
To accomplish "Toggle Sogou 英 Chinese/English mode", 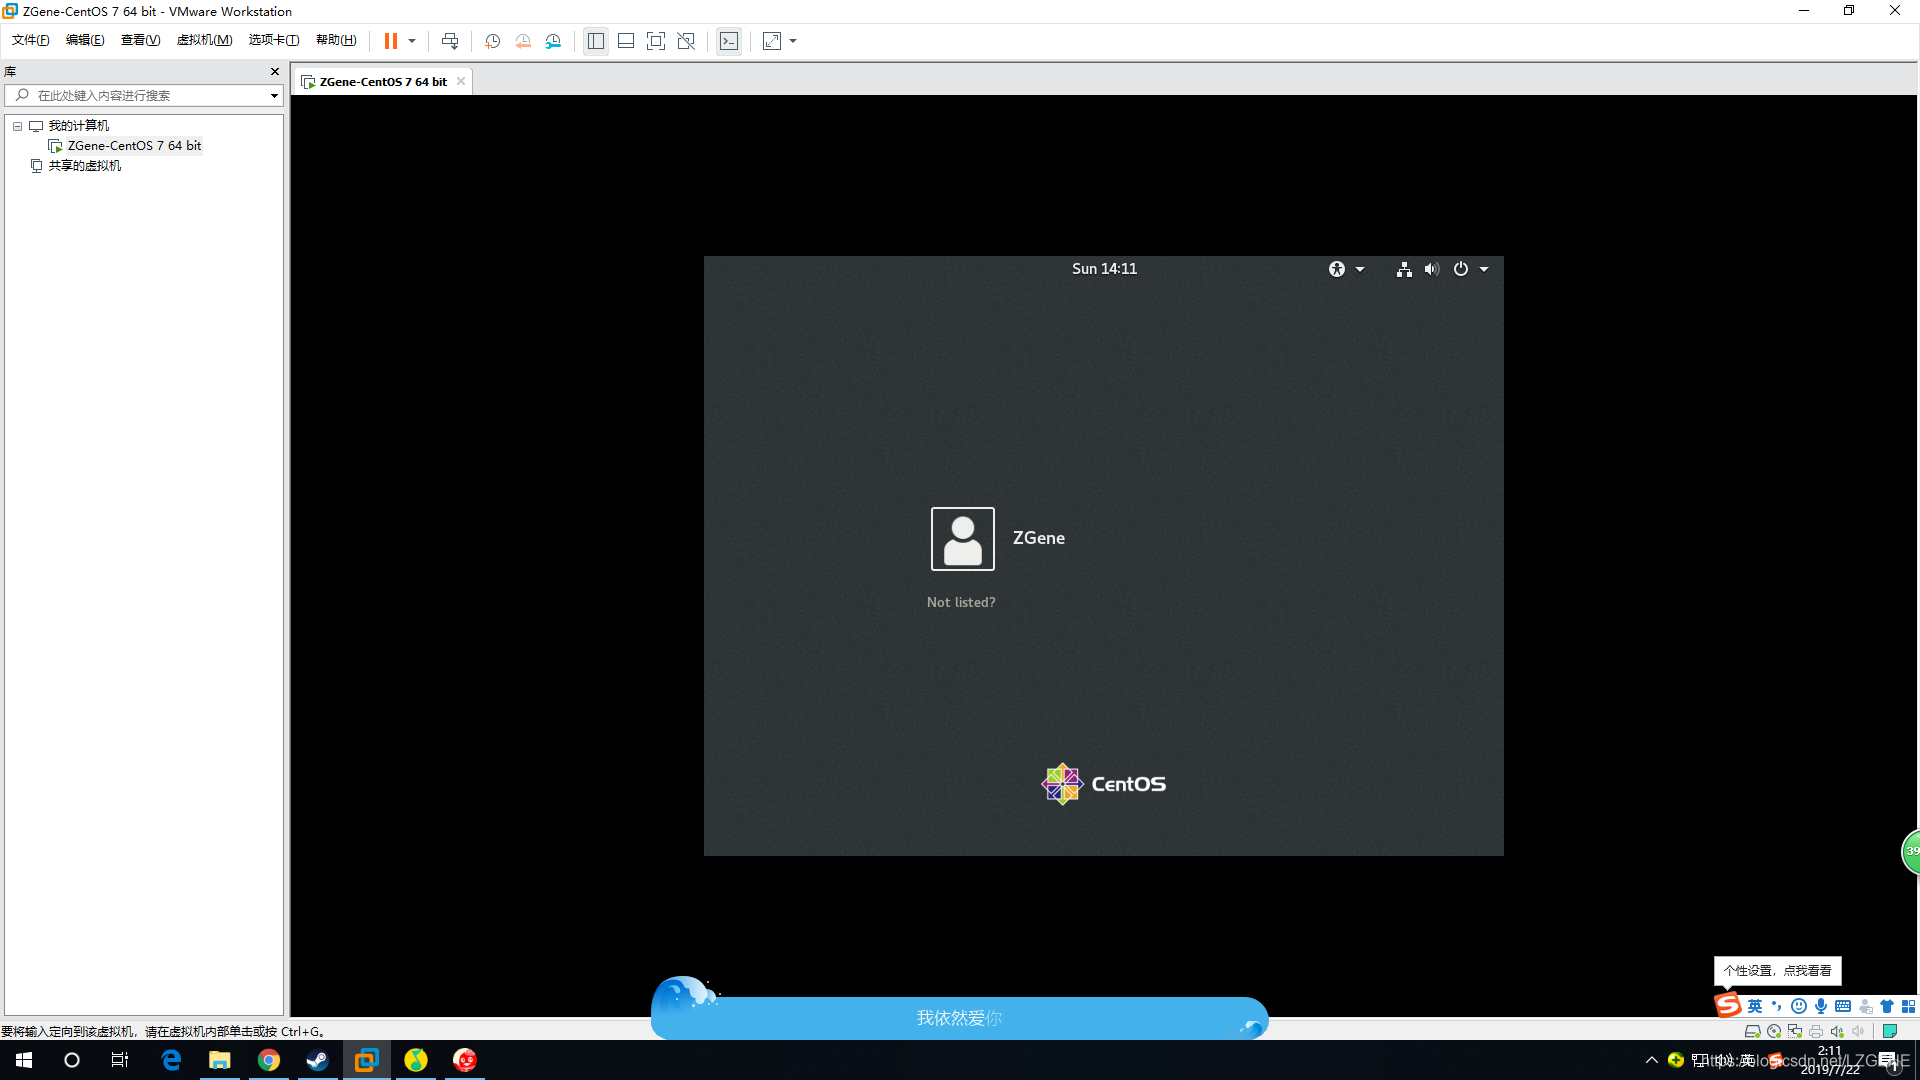I will (x=1755, y=1006).
